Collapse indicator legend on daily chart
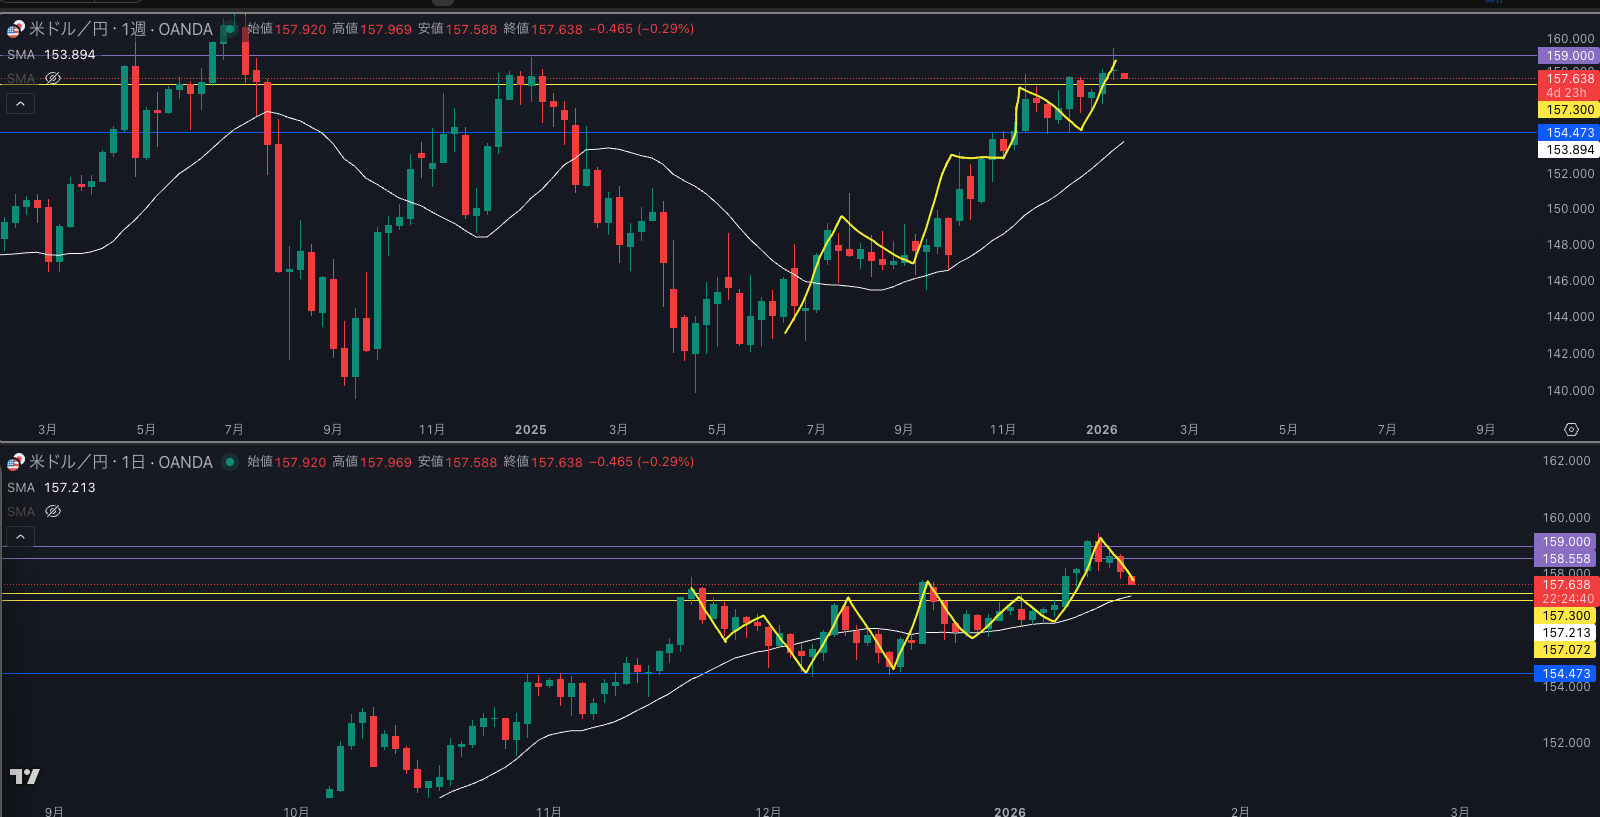Image resolution: width=1600 pixels, height=817 pixels. point(20,537)
